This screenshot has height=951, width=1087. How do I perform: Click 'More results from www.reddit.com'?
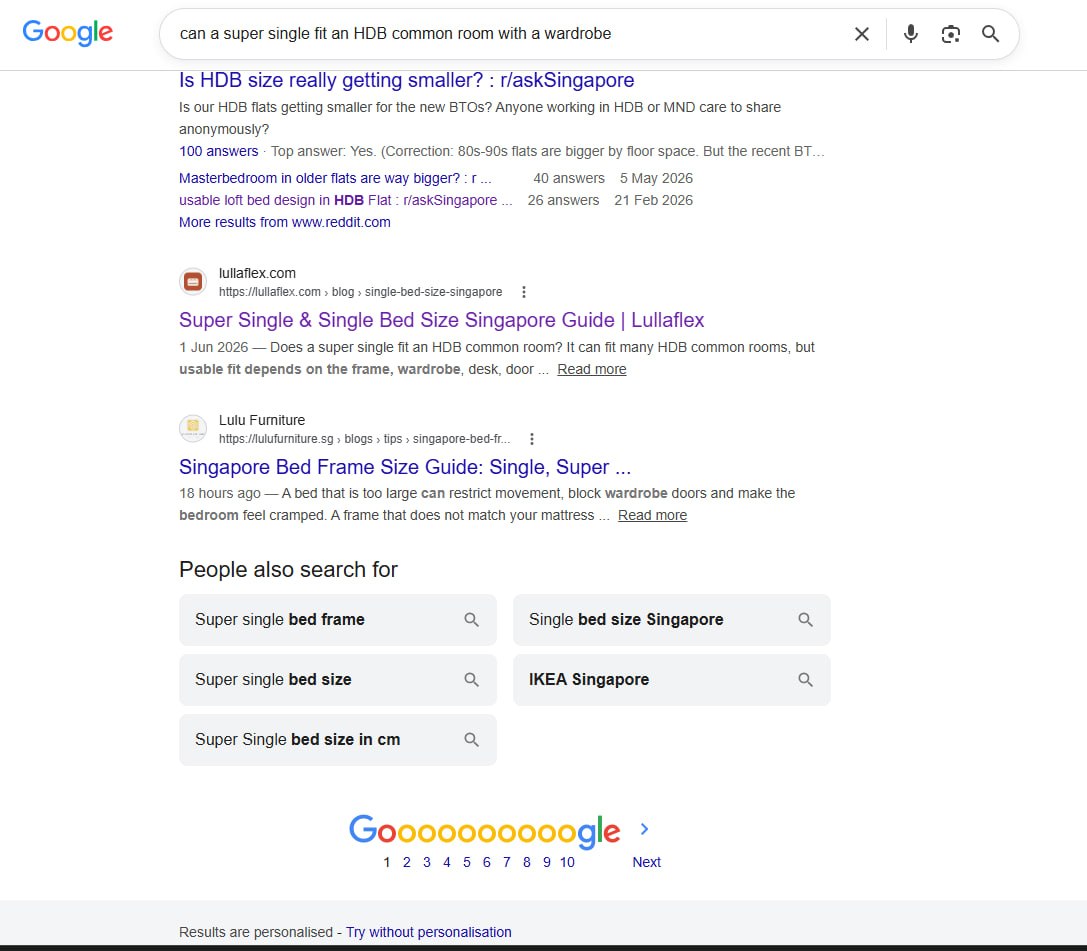tap(285, 223)
